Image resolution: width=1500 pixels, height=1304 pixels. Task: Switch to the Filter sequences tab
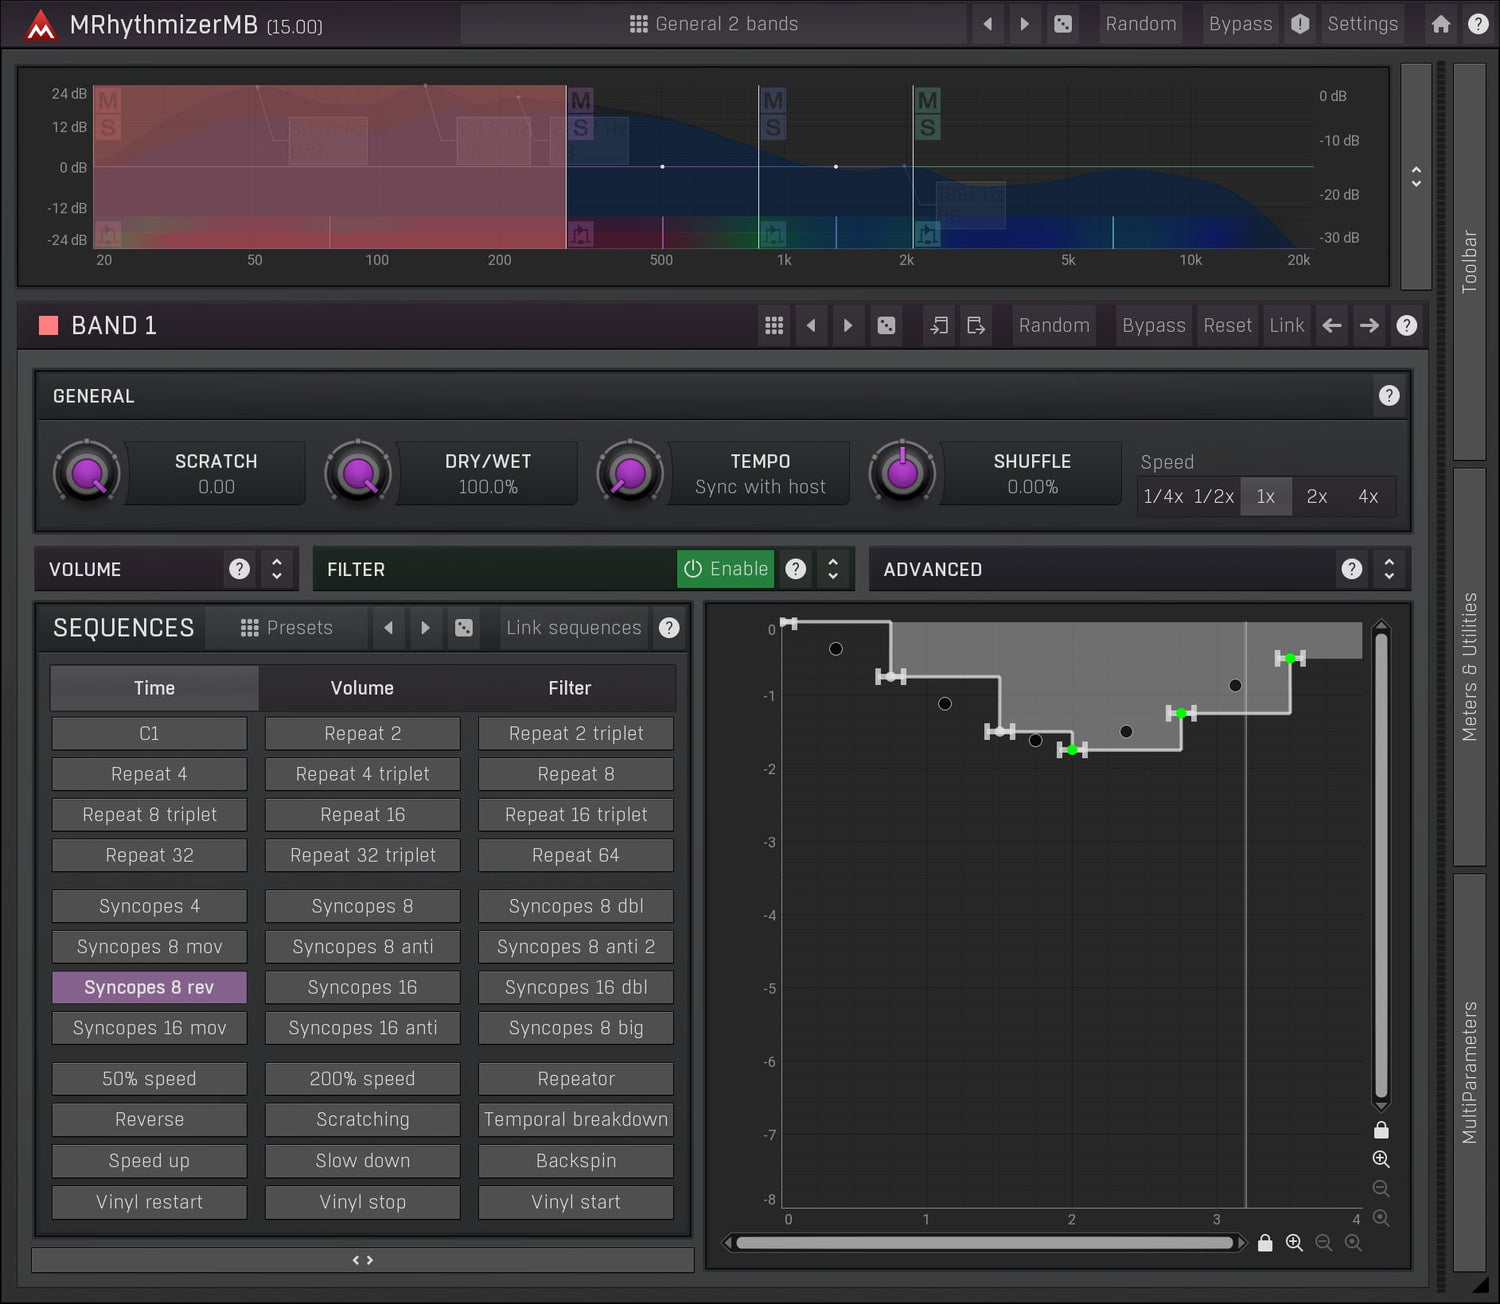569,688
